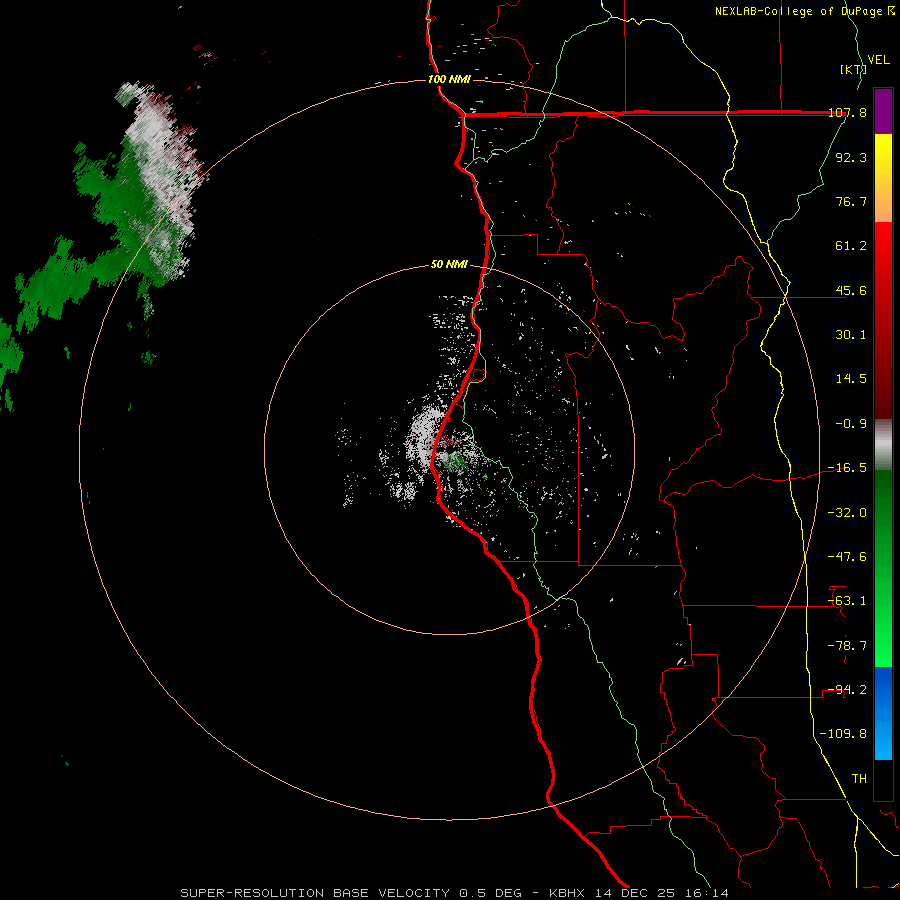Click the -78.7 value on the velocity scale
The width and height of the screenshot is (900, 900).
(x=848, y=646)
